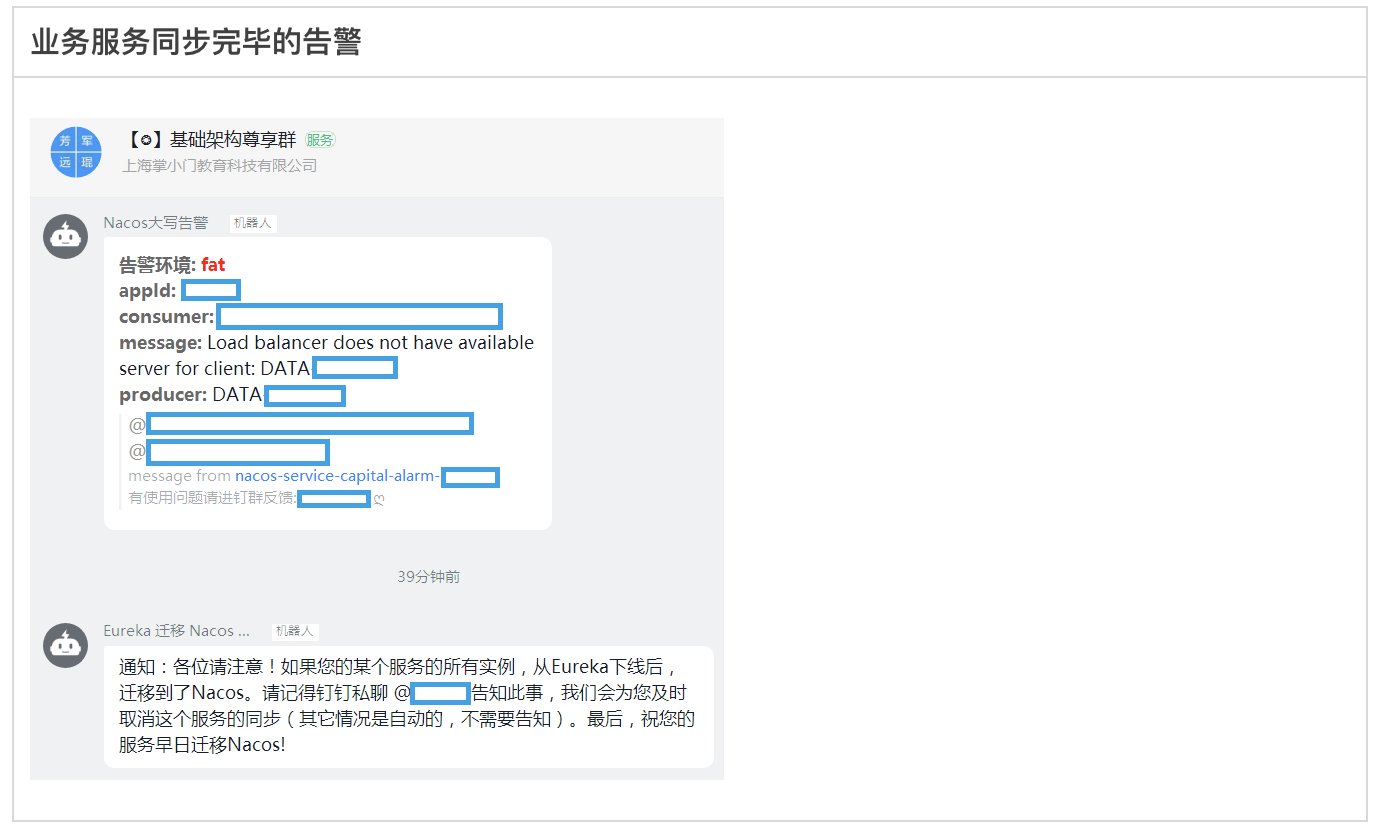Click the appId label in alert
This screenshot has height=828, width=1374.
point(148,291)
